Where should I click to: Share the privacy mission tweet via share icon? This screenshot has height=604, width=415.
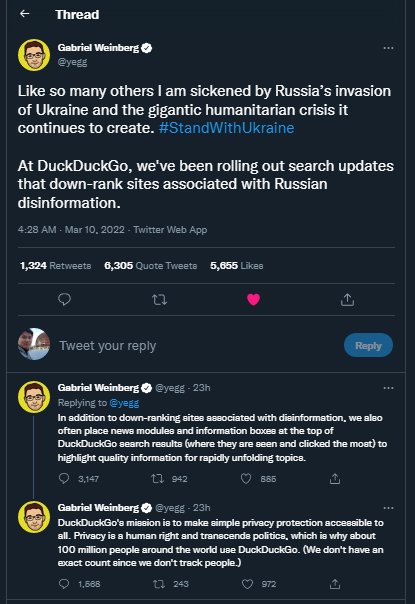pyautogui.click(x=335, y=584)
